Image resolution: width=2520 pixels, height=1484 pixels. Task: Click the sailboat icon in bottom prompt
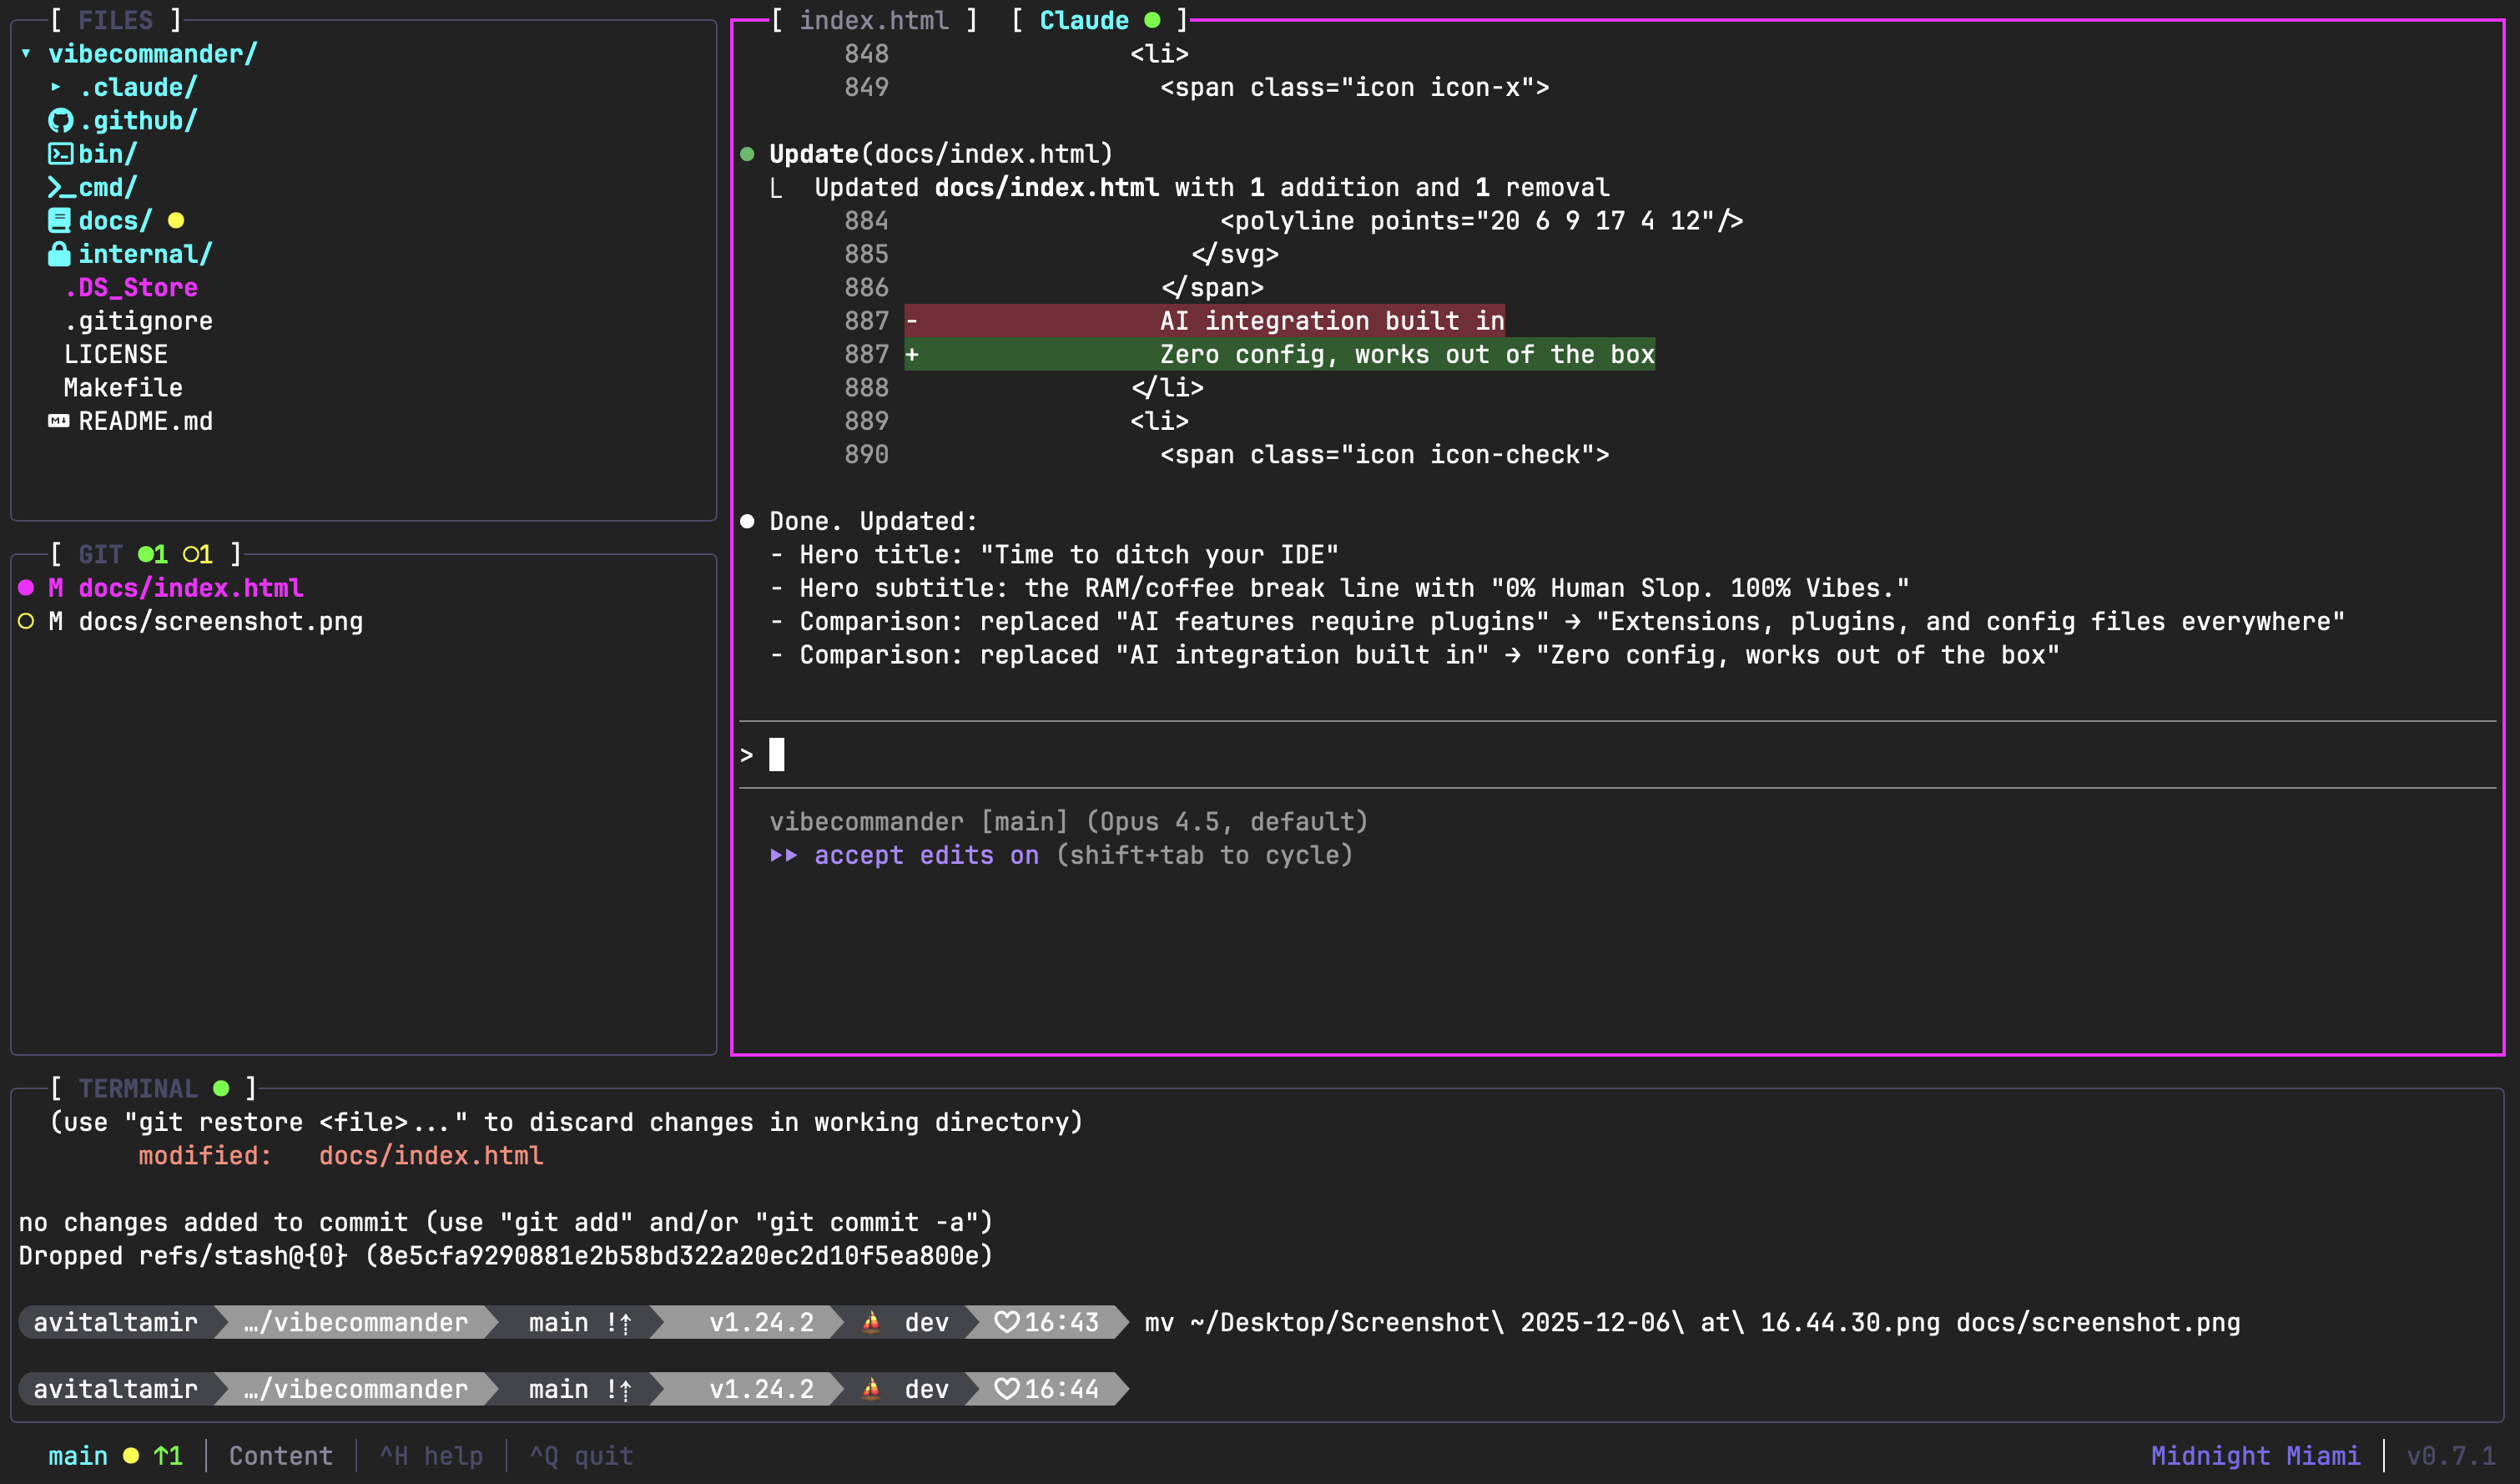click(x=871, y=1389)
